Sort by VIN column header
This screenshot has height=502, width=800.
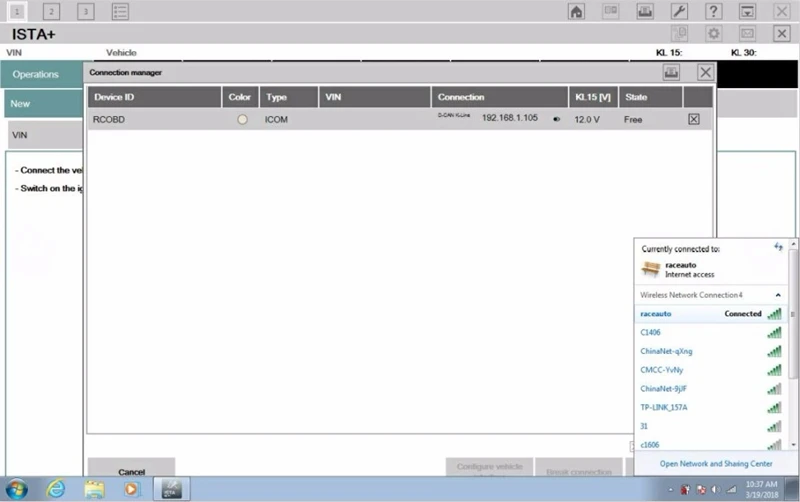(x=375, y=97)
